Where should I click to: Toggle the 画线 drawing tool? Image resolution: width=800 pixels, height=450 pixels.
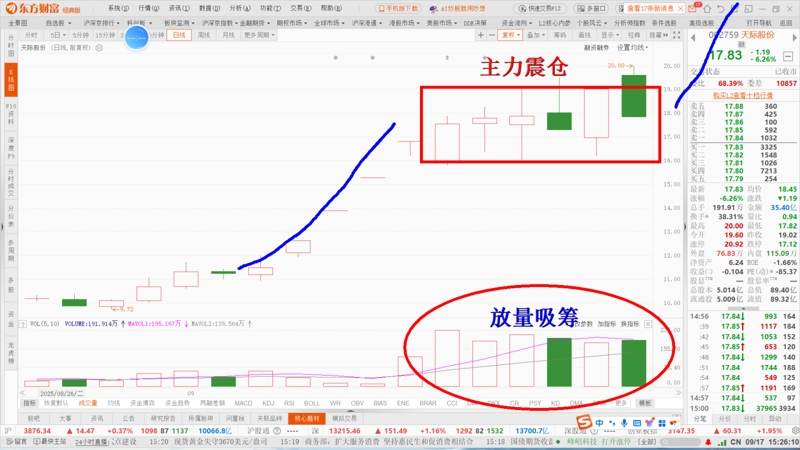(x=584, y=35)
